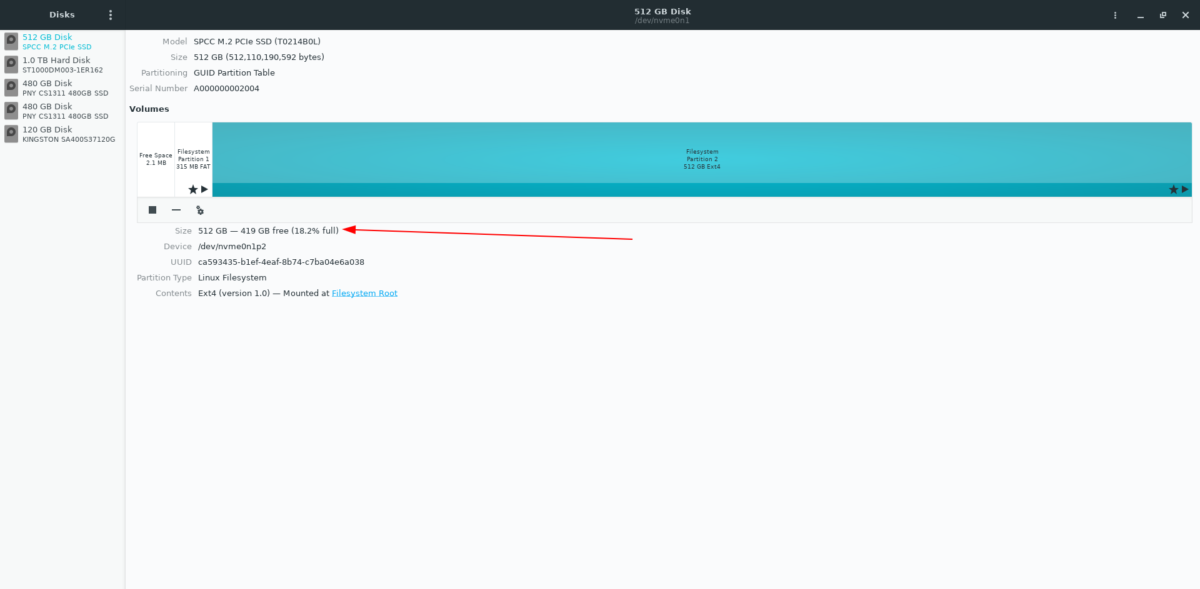Open the drive options menu in title bar
Viewport: 1200px width, 589px height.
[x=1115, y=15]
